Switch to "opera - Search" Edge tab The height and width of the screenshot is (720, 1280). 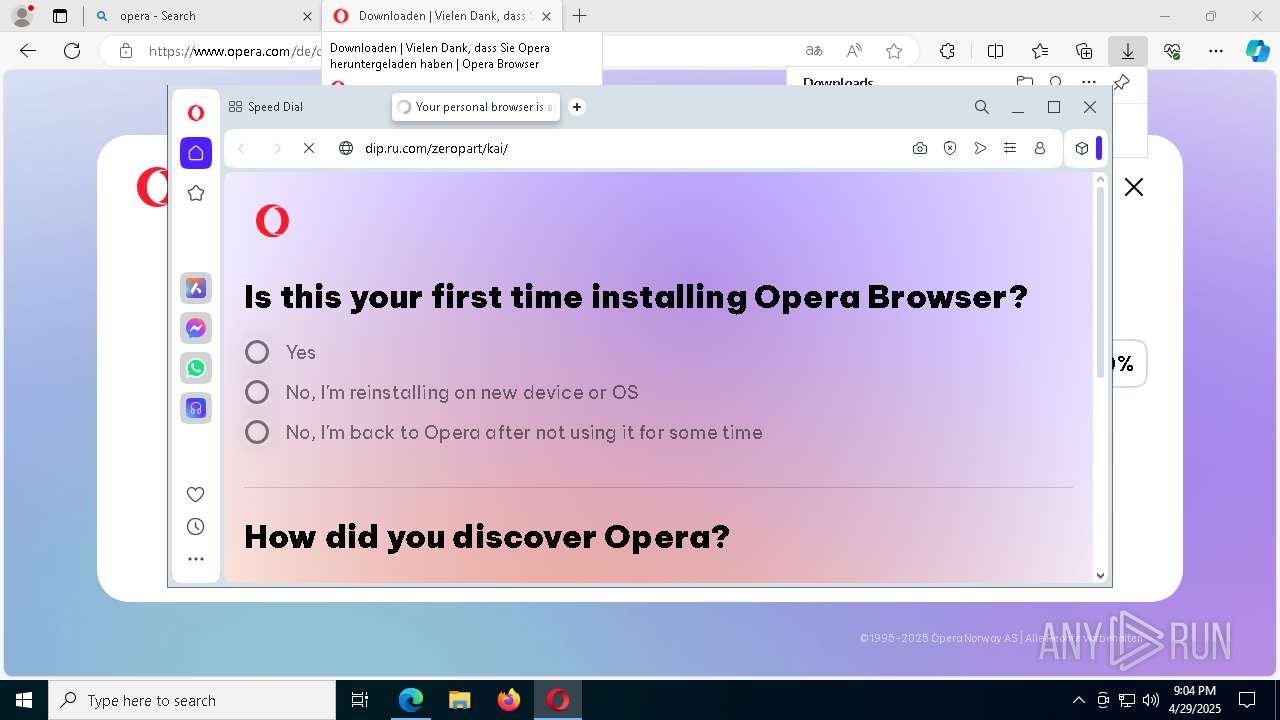[x=203, y=16]
